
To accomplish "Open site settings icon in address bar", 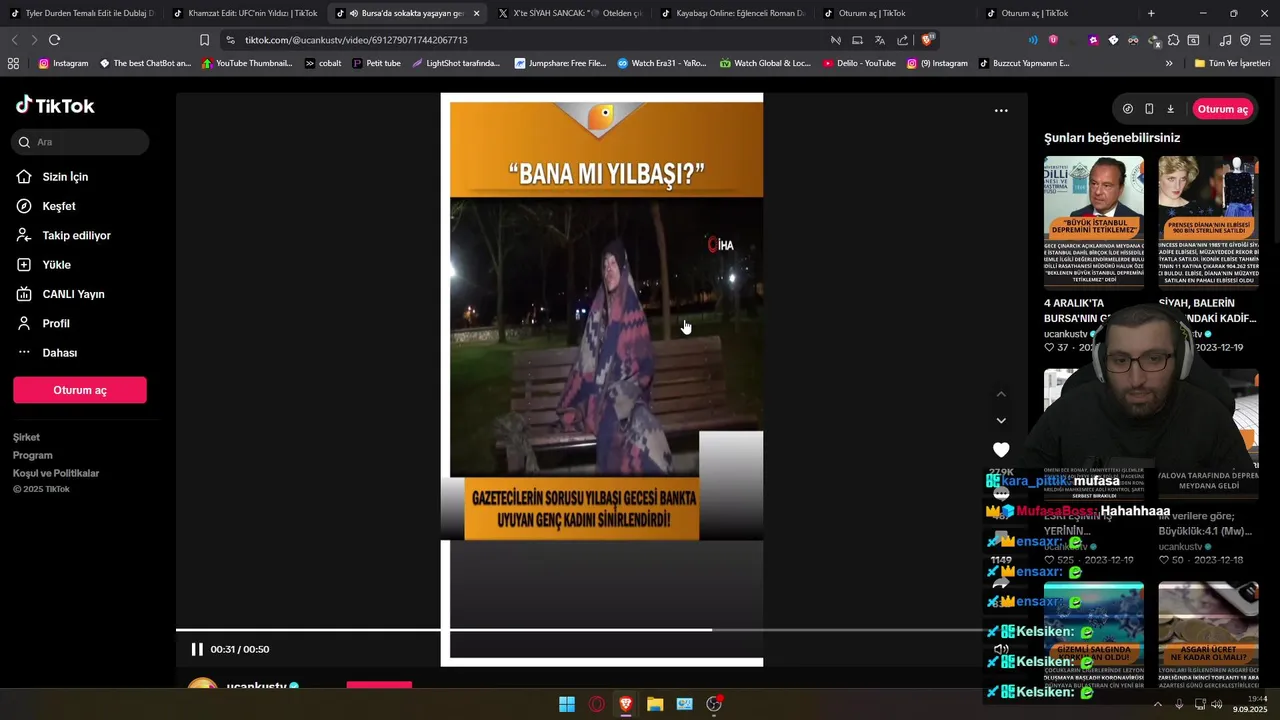I will tap(231, 40).
